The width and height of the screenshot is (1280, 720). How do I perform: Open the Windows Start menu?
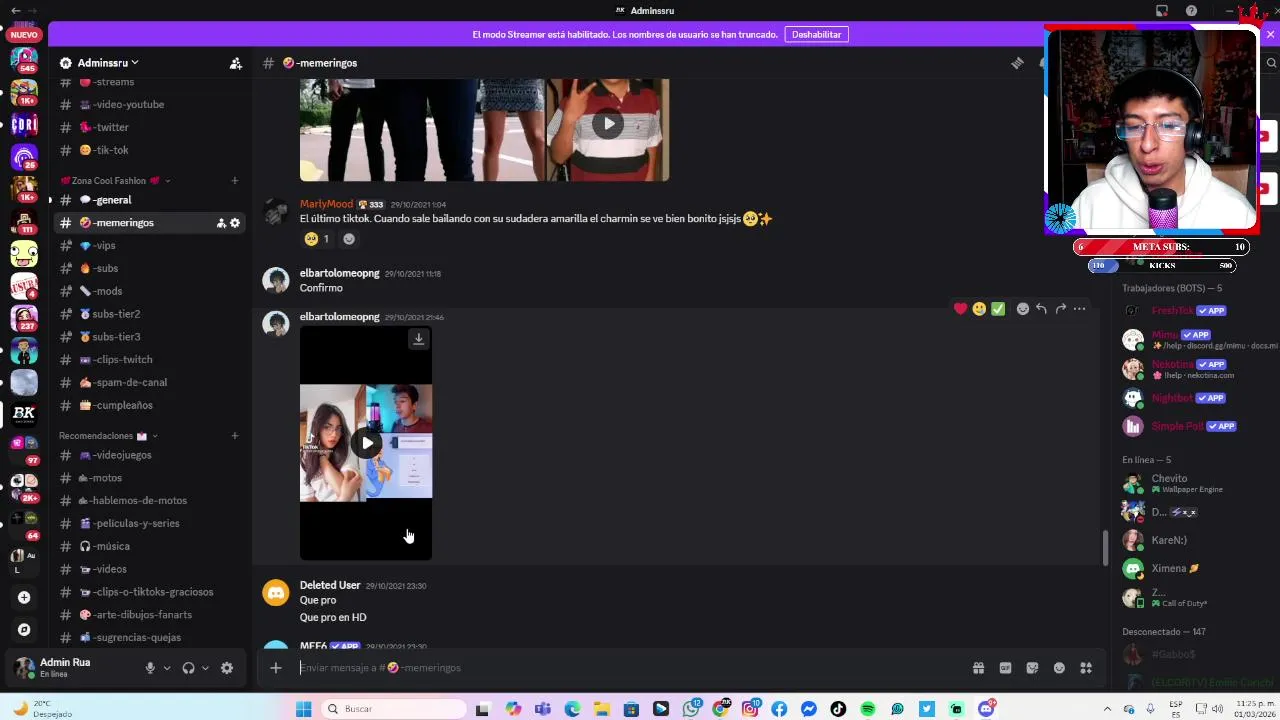(304, 709)
